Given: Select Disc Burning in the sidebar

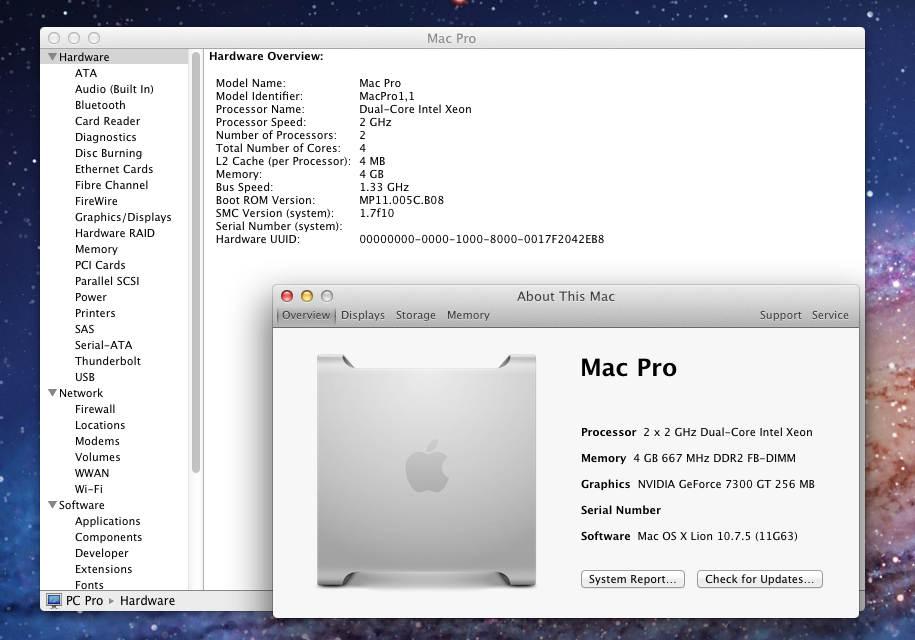Looking at the screenshot, I should click(x=109, y=153).
